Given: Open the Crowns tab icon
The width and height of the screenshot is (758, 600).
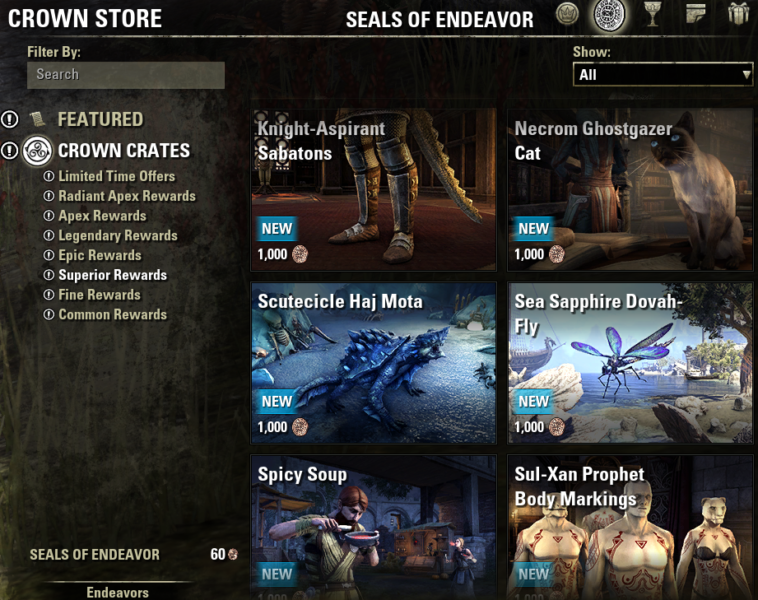Looking at the screenshot, I should point(567,14).
